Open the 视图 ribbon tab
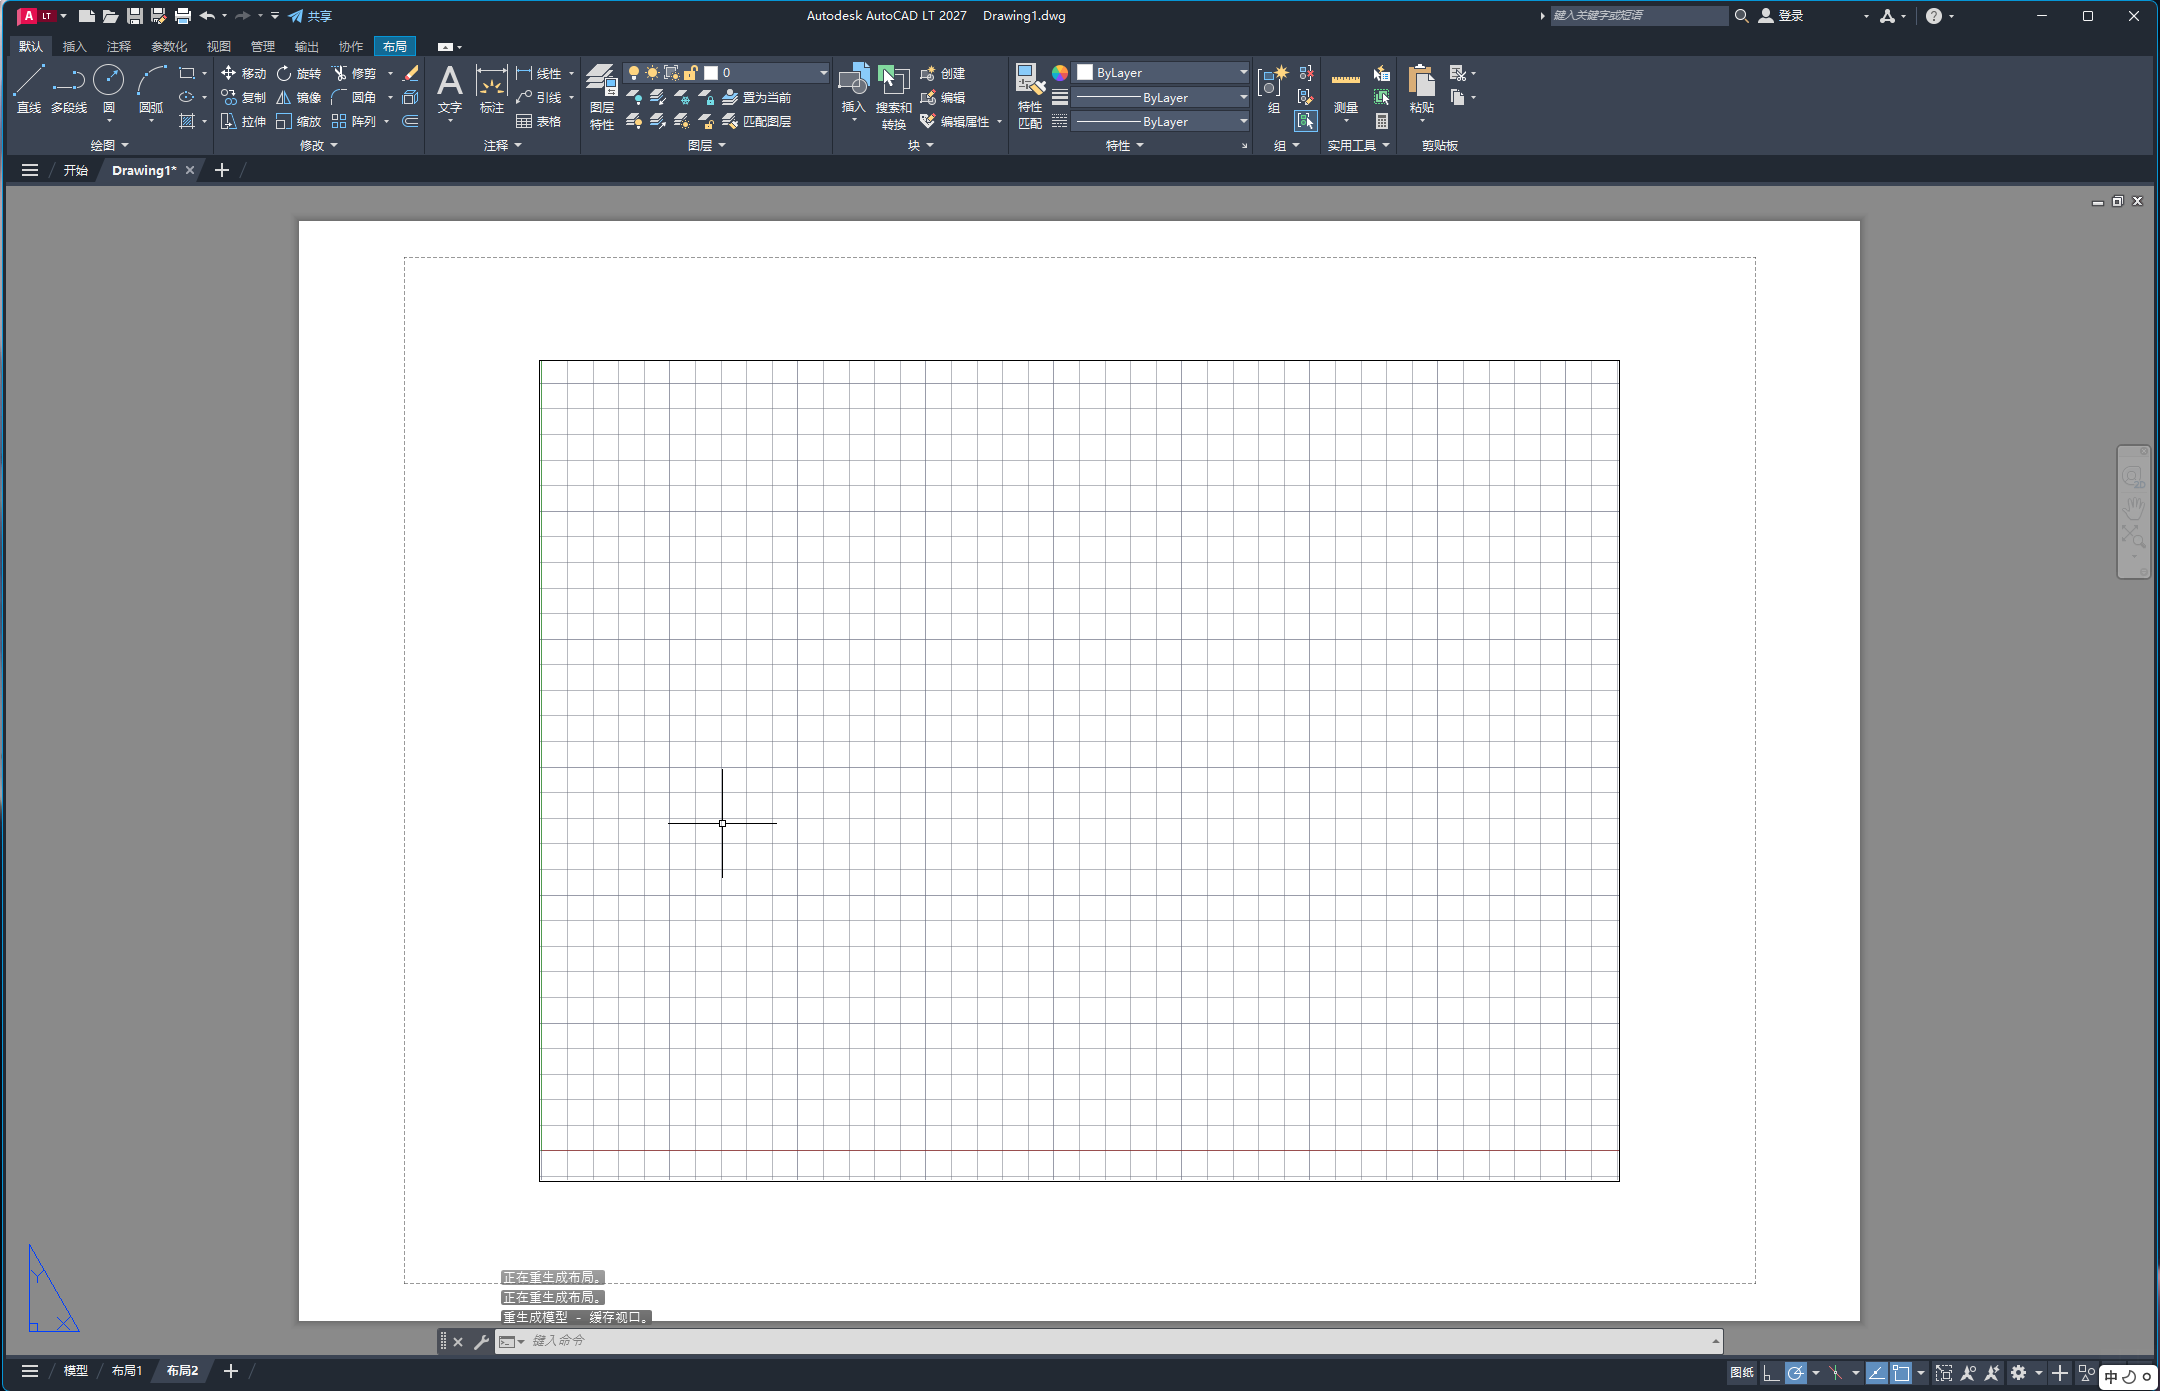2160x1391 pixels. 219,46
